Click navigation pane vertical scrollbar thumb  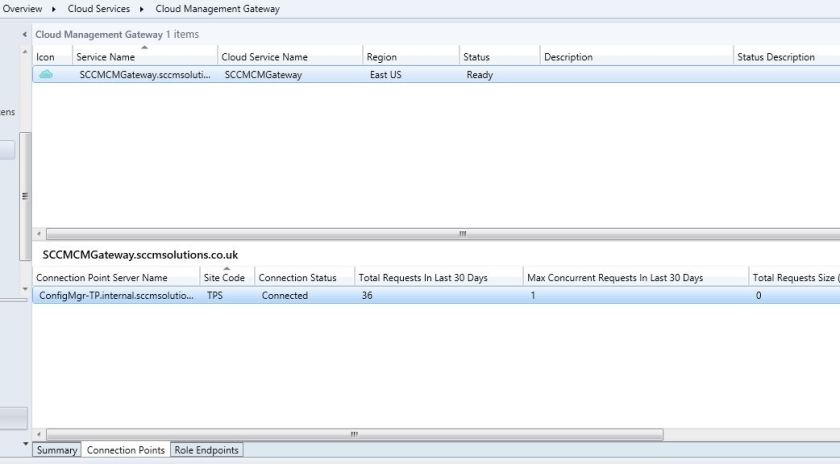tap(25, 196)
